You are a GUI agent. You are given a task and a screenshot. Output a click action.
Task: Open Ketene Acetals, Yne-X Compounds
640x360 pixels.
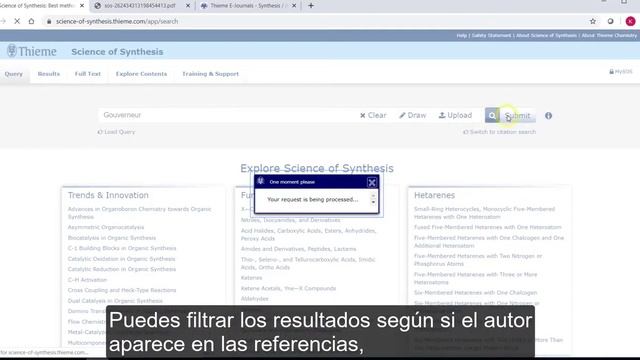288,288
